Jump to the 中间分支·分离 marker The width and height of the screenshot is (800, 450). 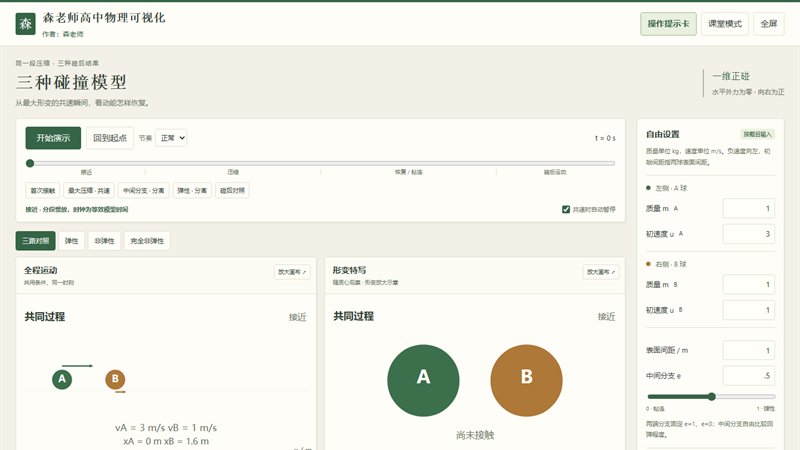coord(143,190)
